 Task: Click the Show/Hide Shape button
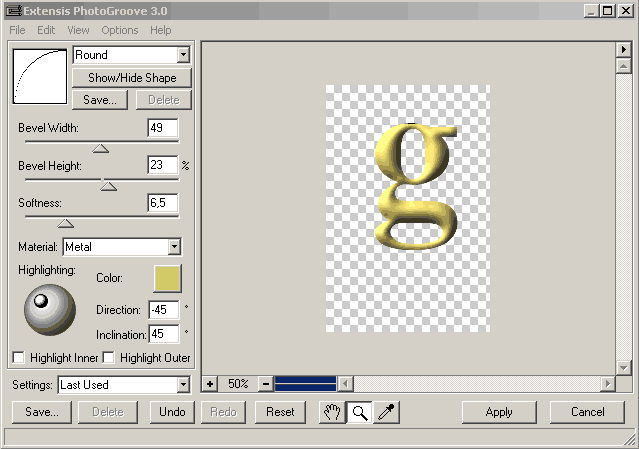[x=131, y=78]
